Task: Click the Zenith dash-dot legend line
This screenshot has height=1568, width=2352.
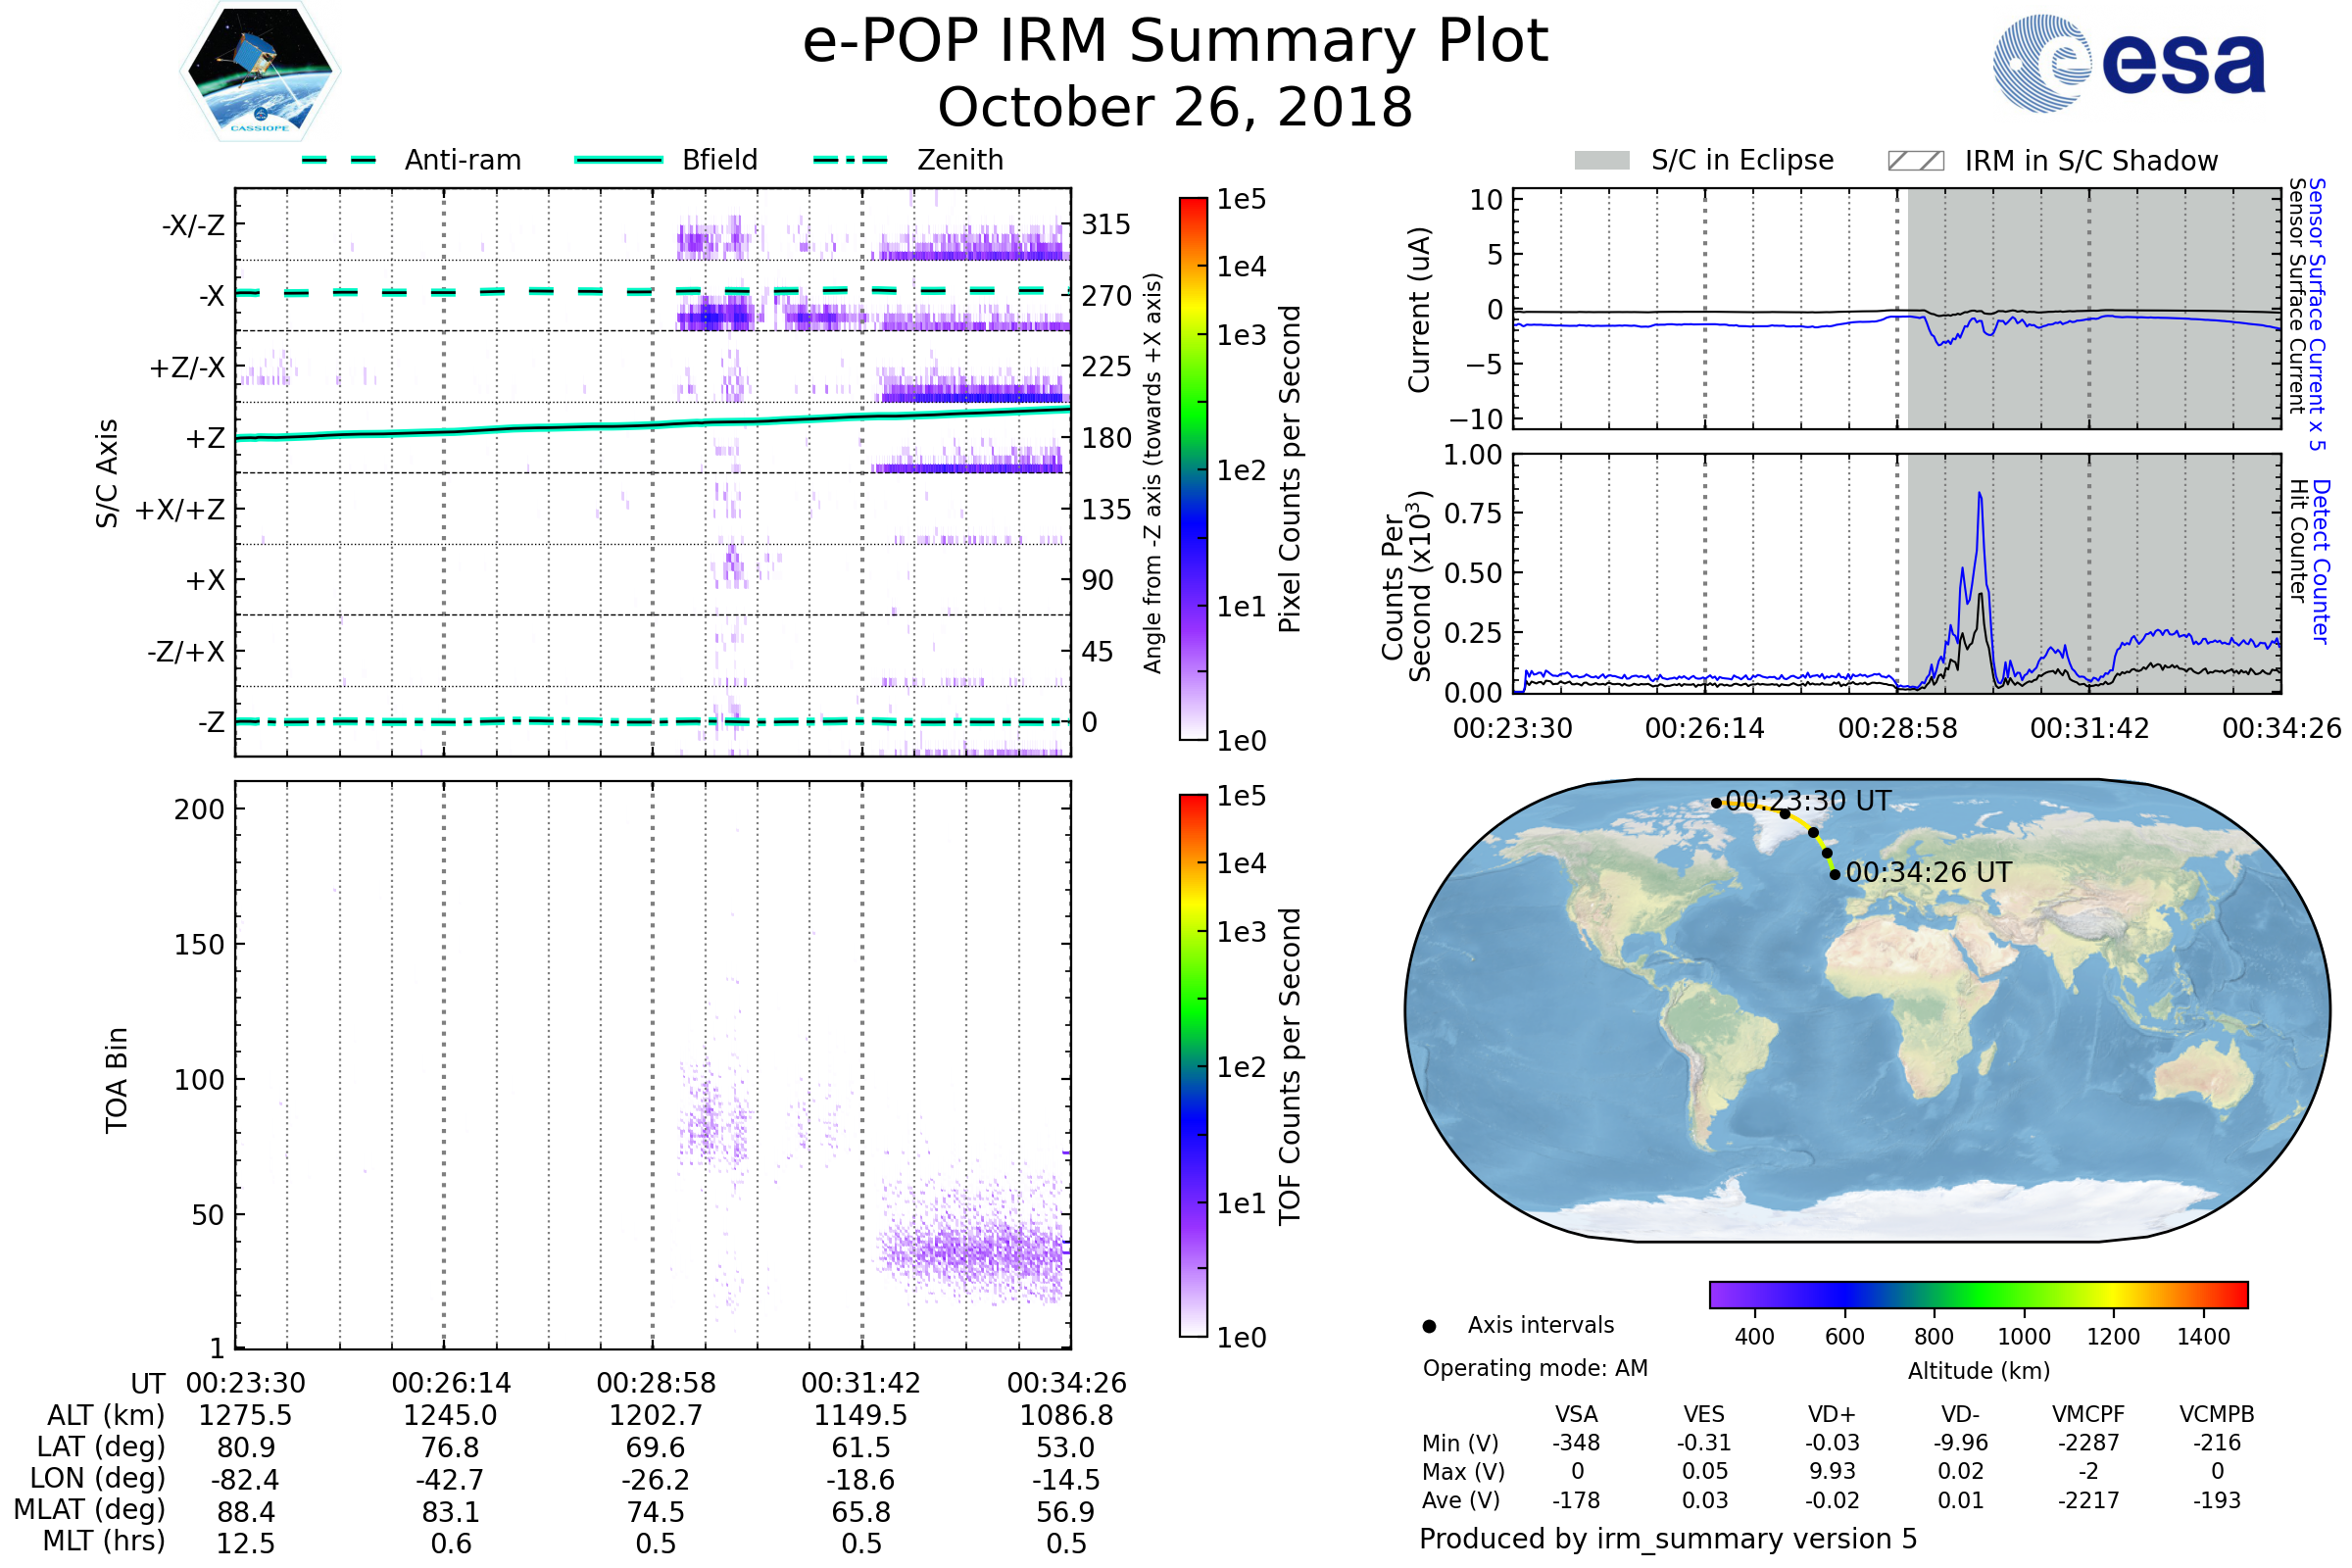Action: [x=851, y=160]
